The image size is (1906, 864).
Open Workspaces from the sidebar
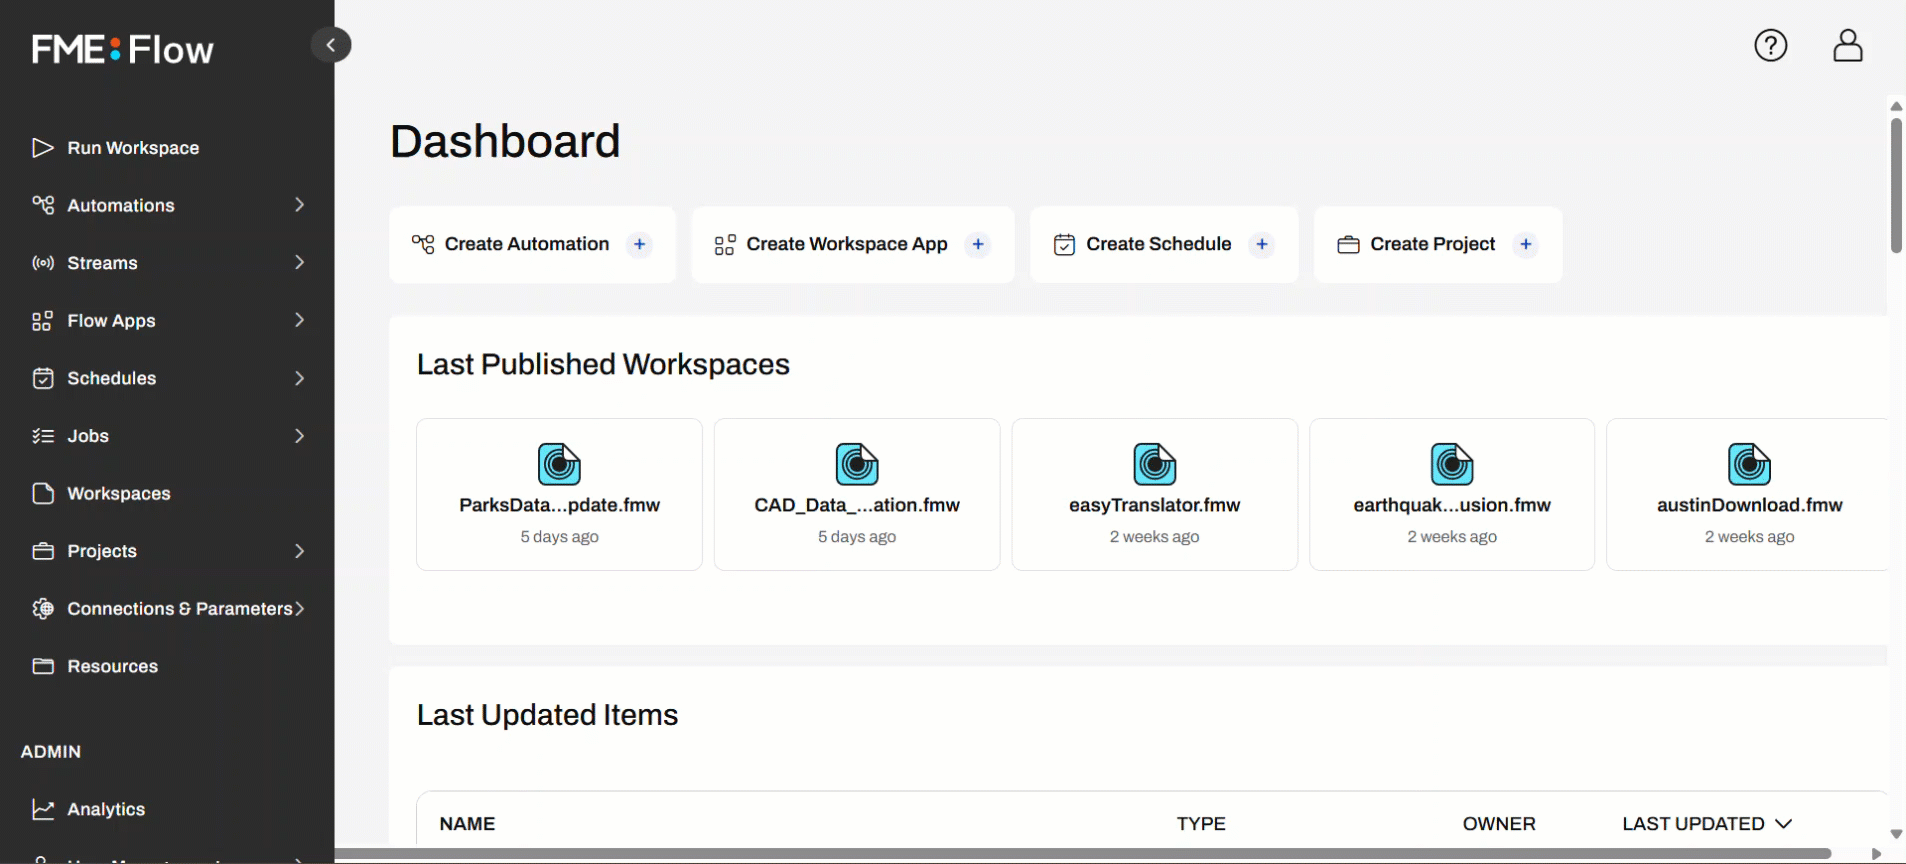pos(118,494)
